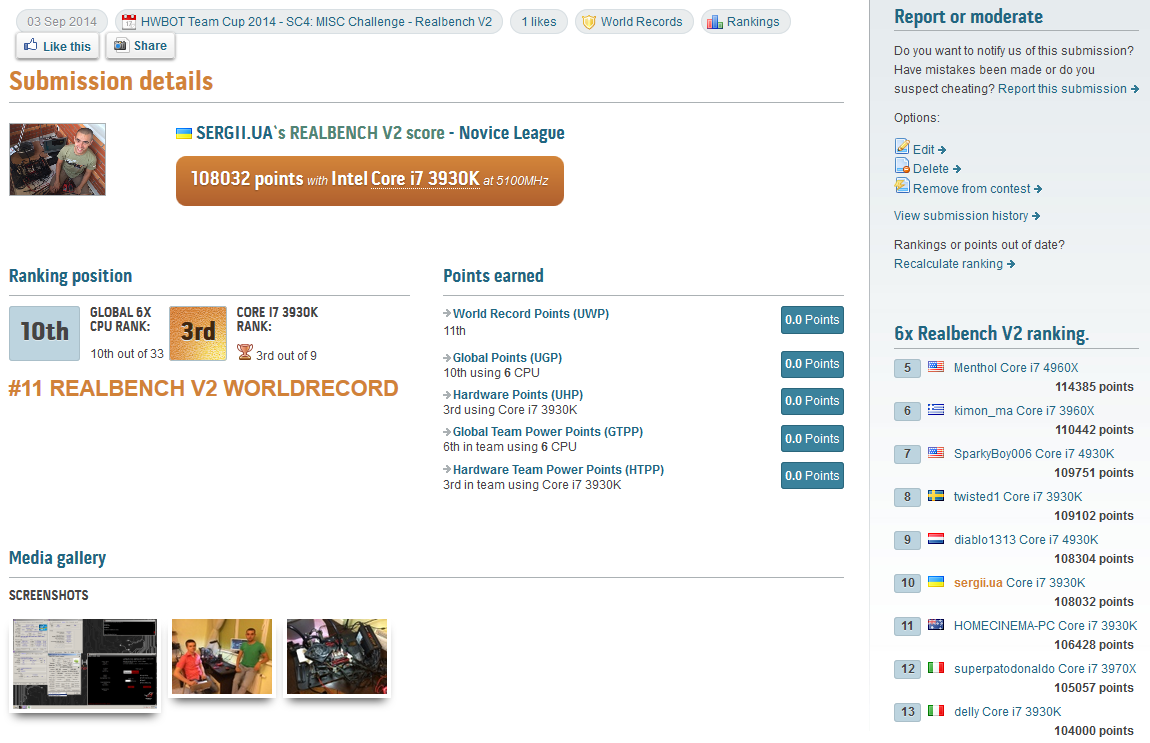Image resolution: width=1150 pixels, height=743 pixels.
Task: Open delly Core i7 3930K ranking entry
Action: [1008, 711]
